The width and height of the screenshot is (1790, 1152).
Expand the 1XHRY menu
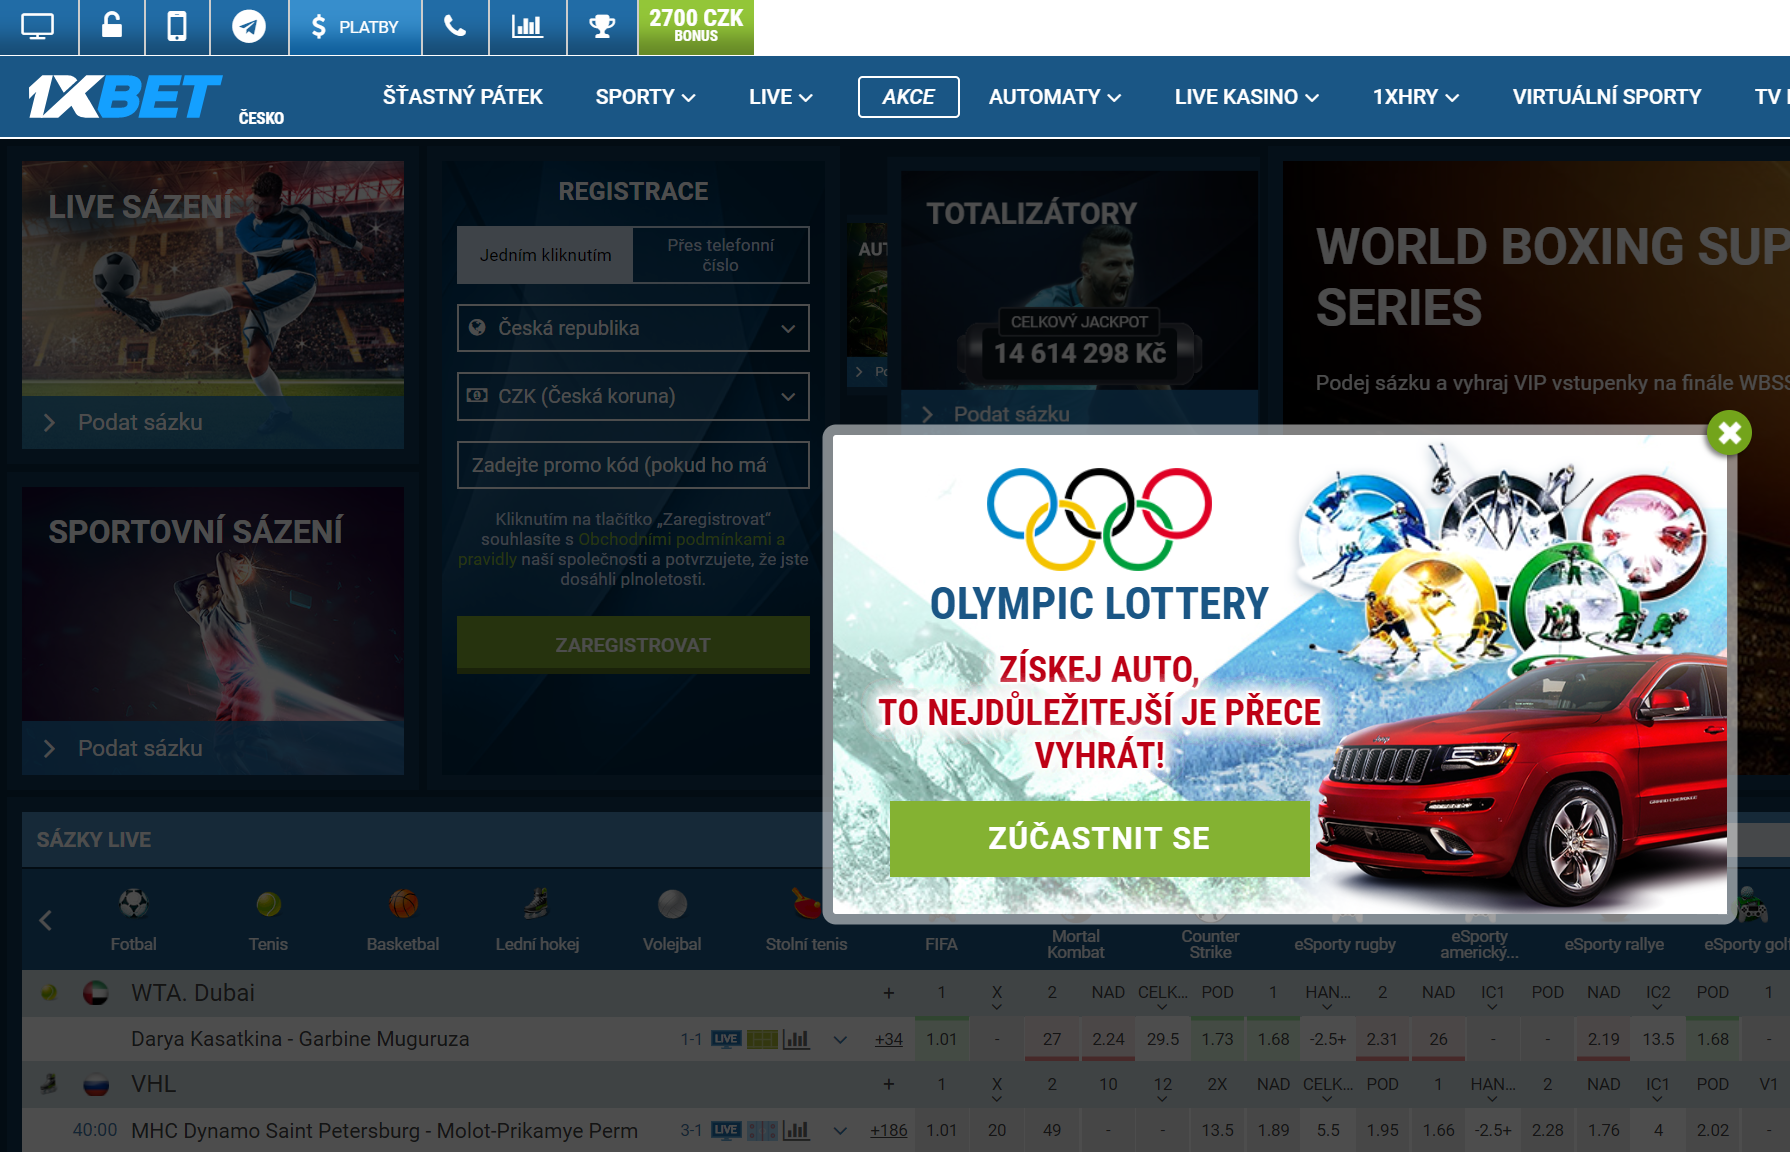[x=1416, y=97]
